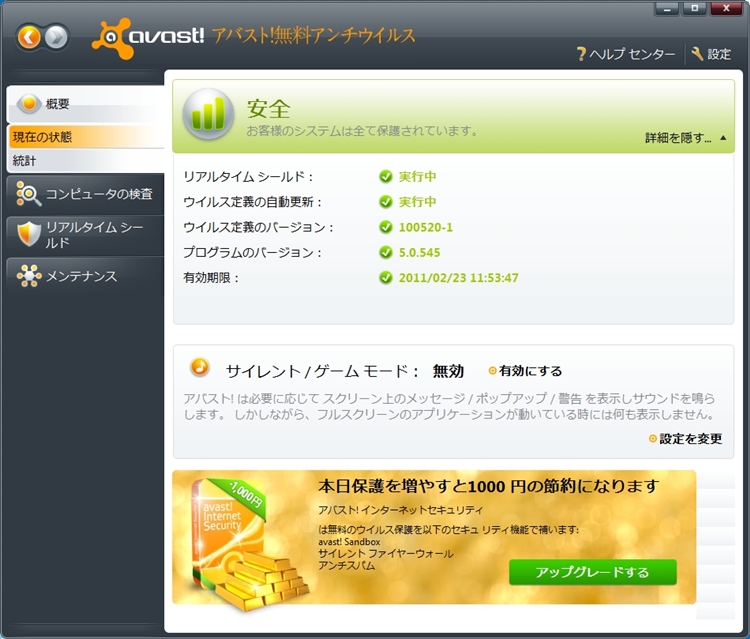Viewport: 750px width, 639px height.
Task: Click the green bar chart status icon
Action: [208, 114]
